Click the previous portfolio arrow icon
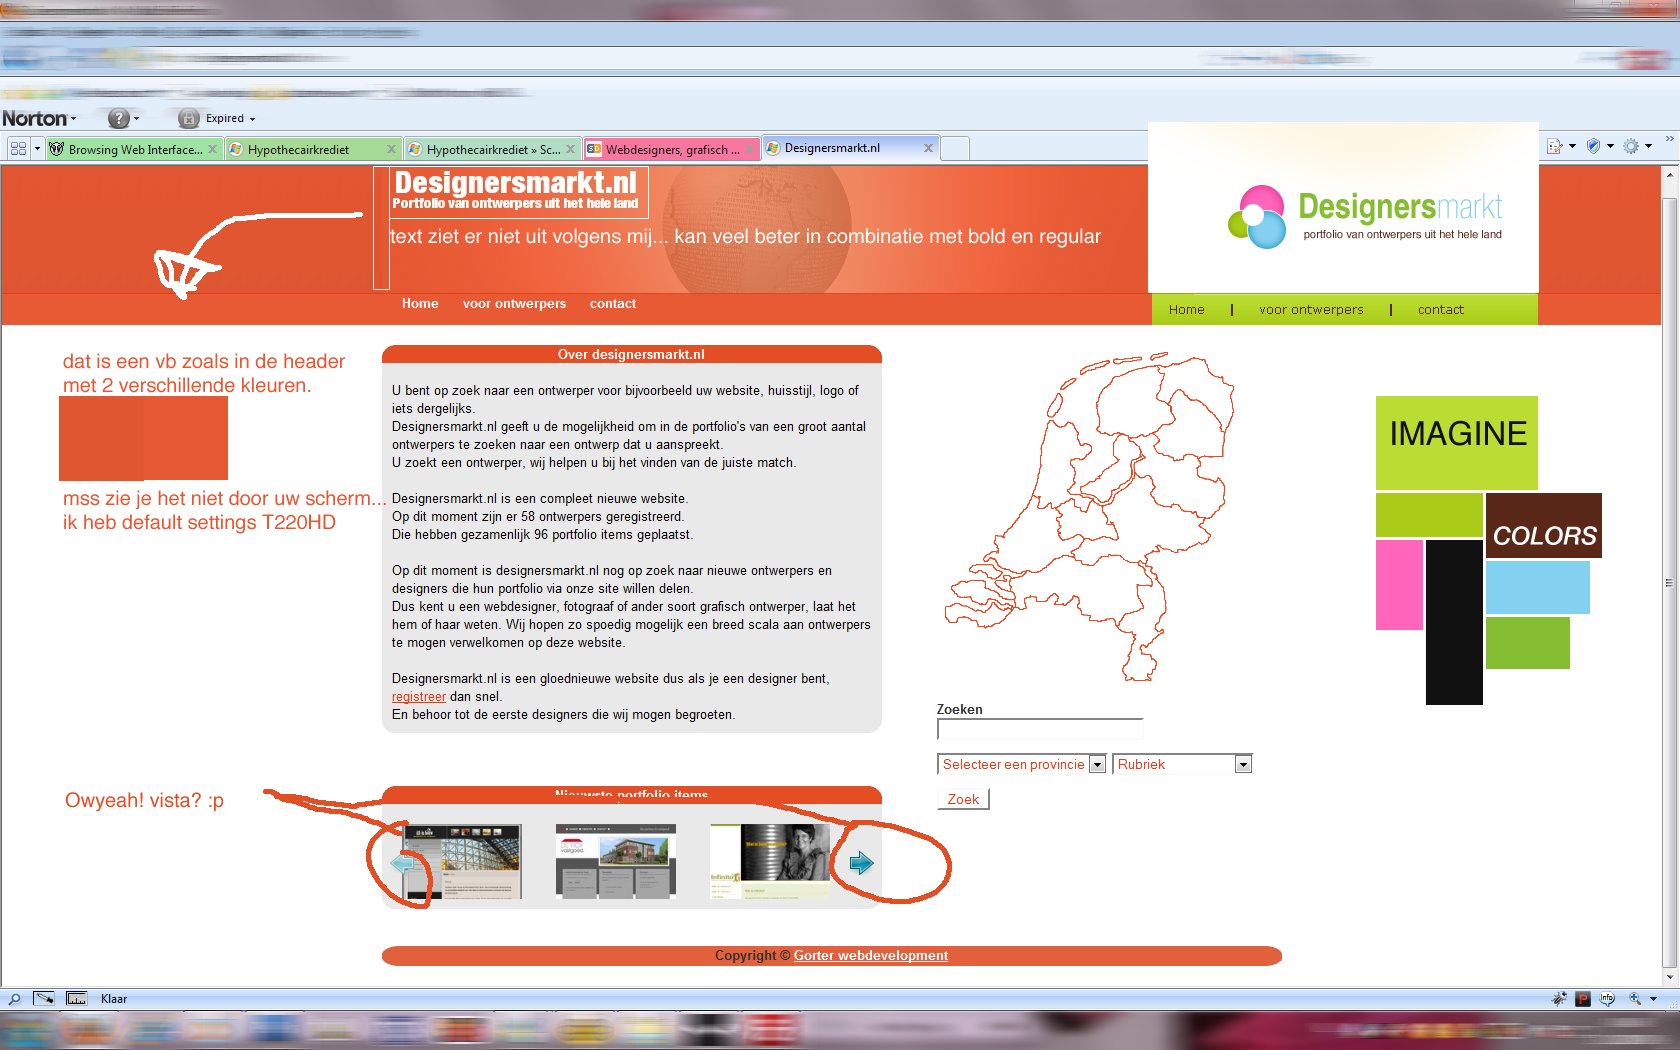This screenshot has height=1050, width=1680. [x=403, y=863]
